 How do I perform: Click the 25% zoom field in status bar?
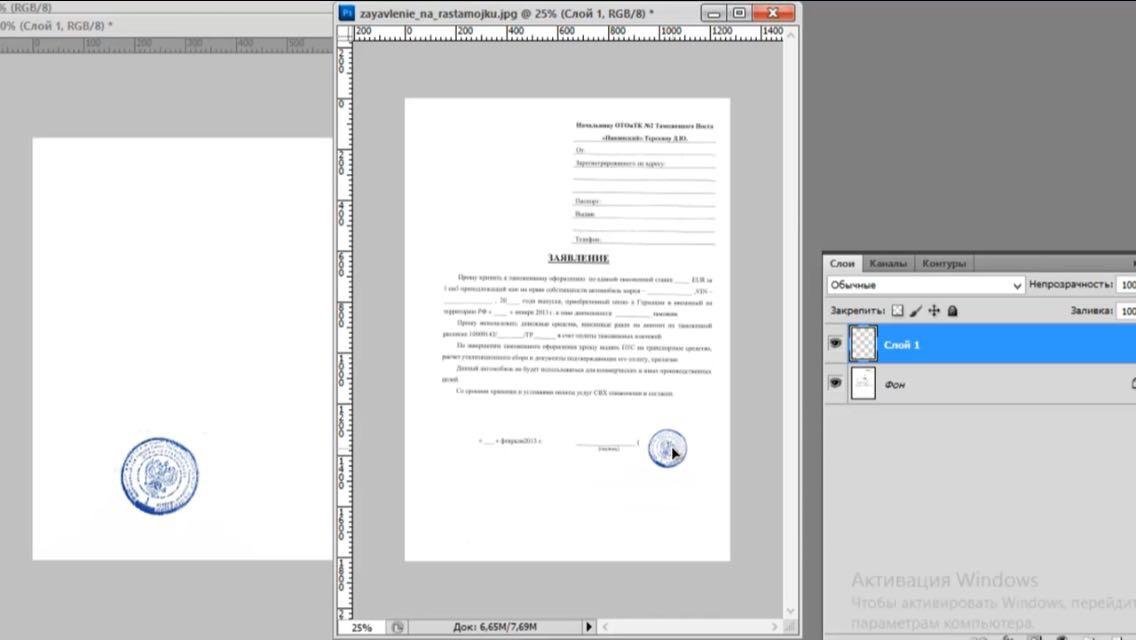(362, 627)
